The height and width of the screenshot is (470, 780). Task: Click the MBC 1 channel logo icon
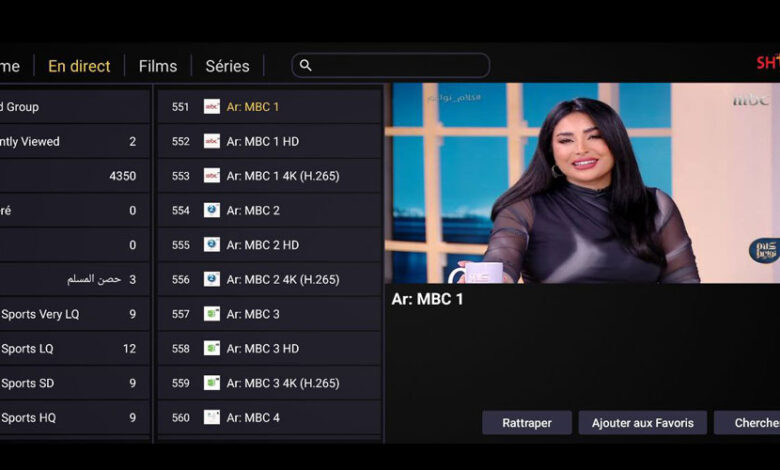(x=212, y=107)
